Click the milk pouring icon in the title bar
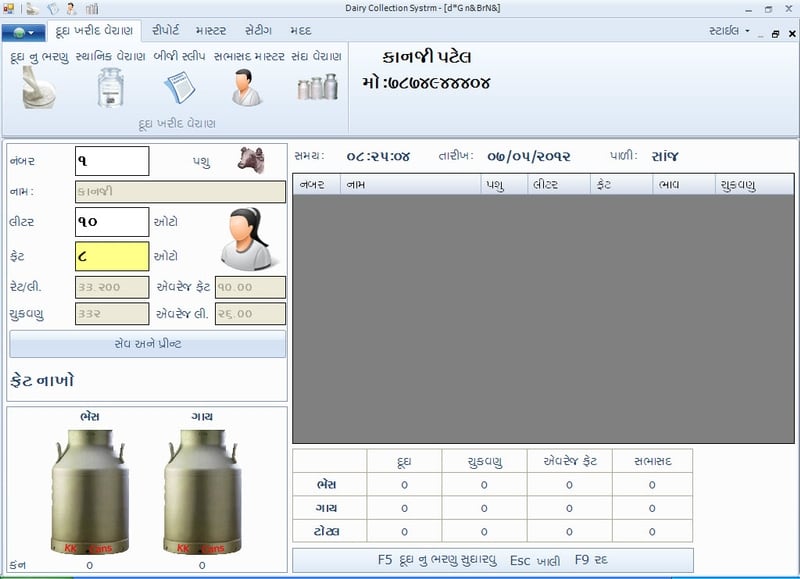 tap(32, 9)
